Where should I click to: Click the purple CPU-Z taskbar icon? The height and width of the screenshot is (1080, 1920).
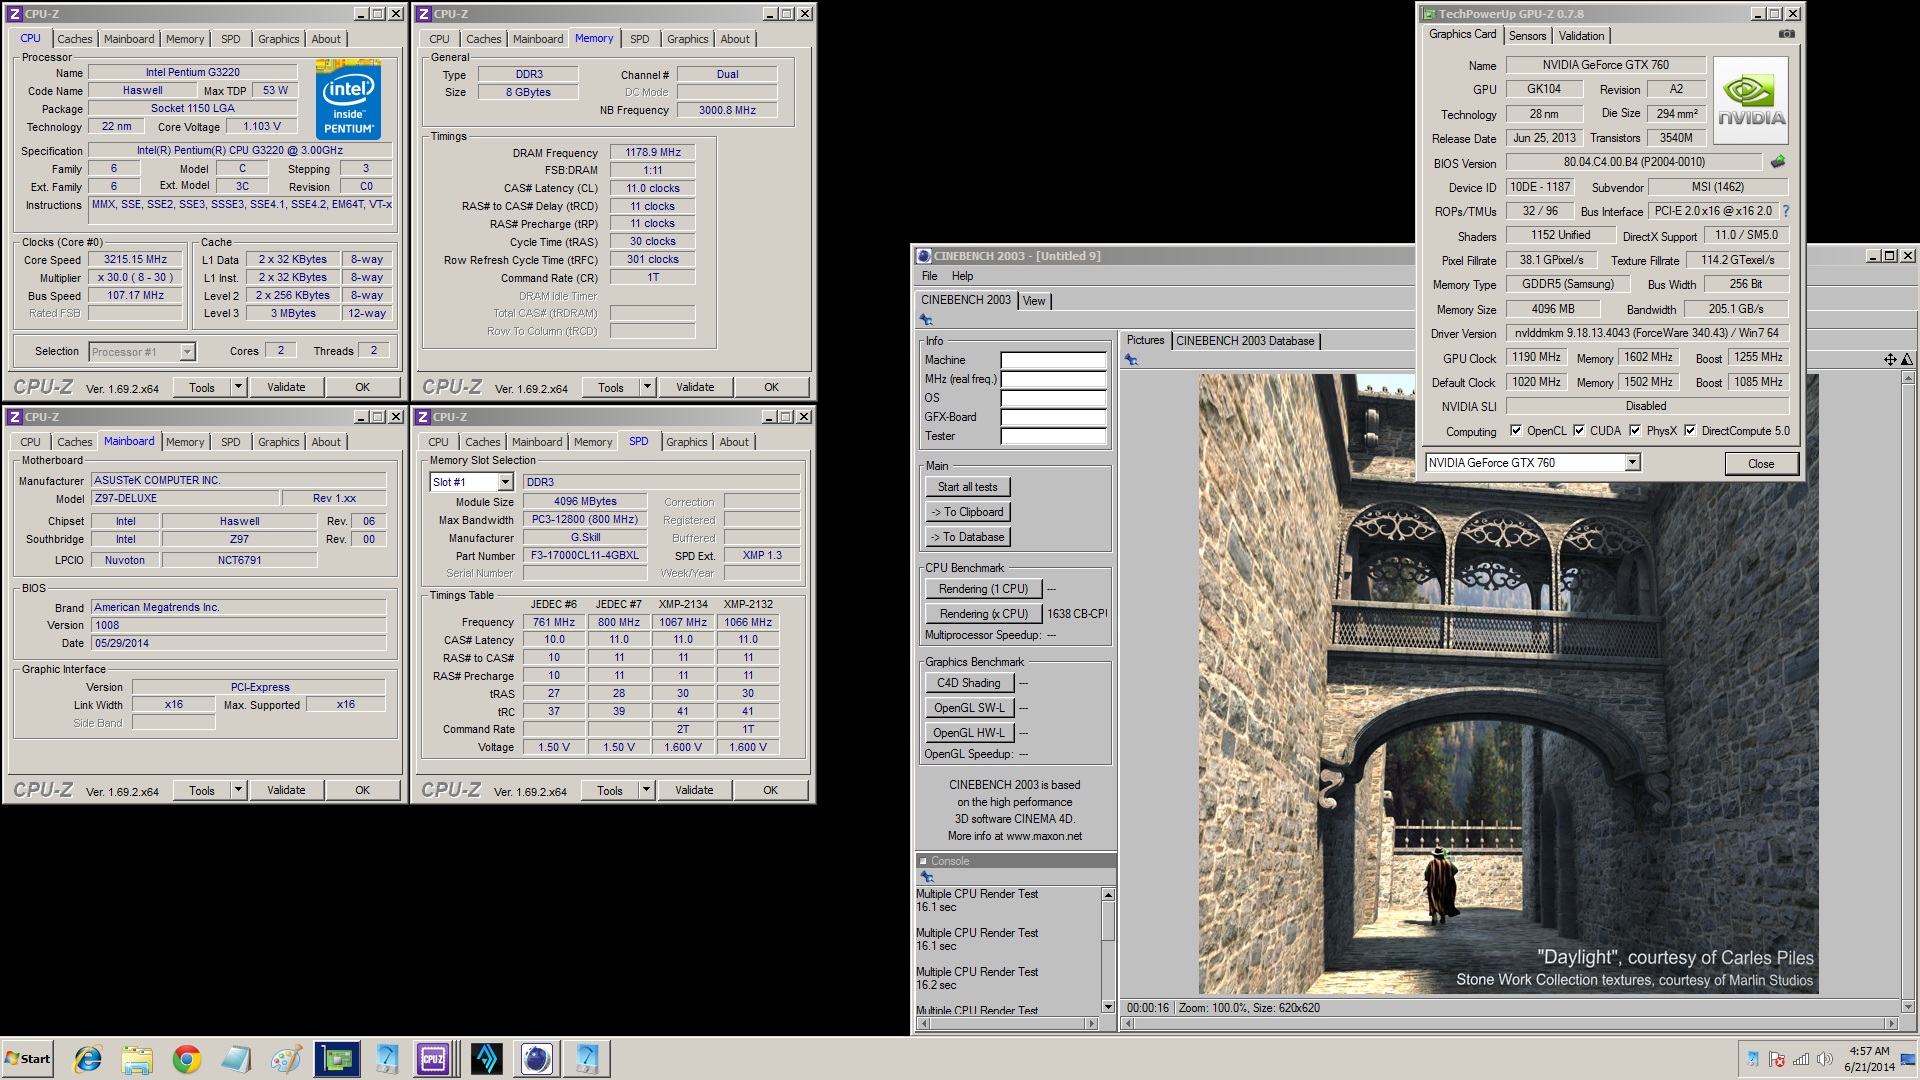[x=433, y=1059]
